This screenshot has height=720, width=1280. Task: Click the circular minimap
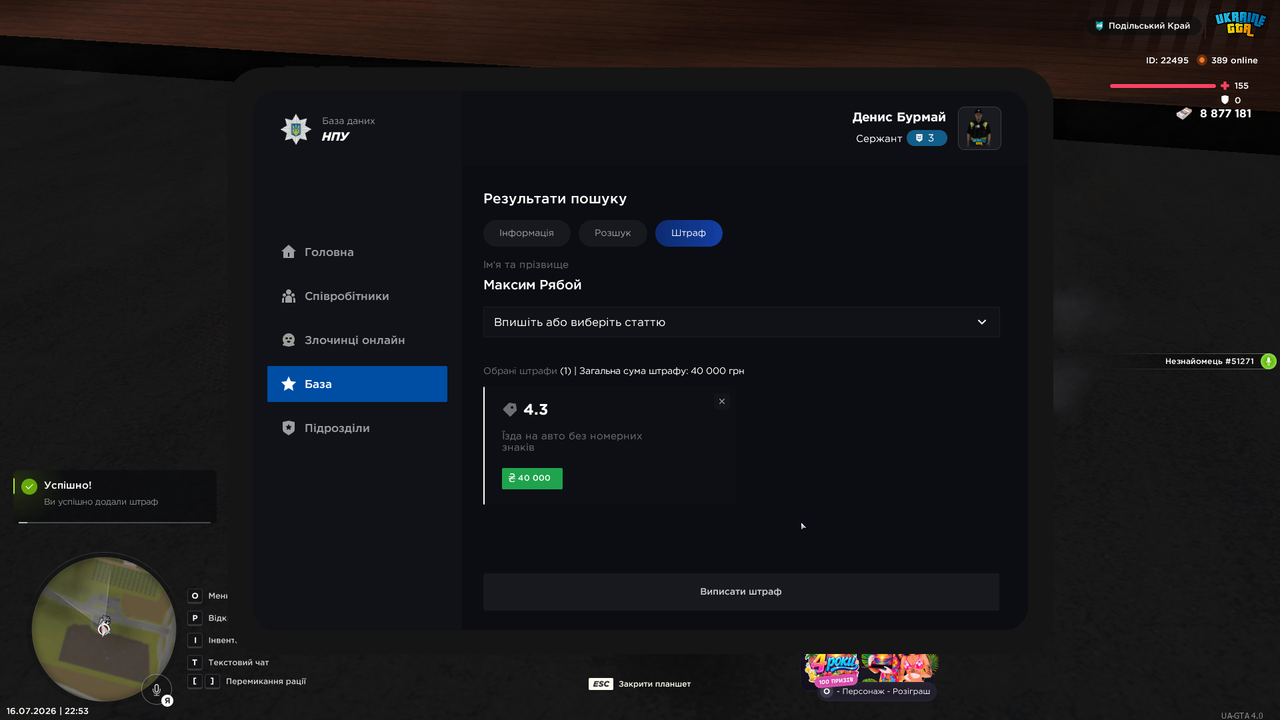pyautogui.click(x=104, y=628)
